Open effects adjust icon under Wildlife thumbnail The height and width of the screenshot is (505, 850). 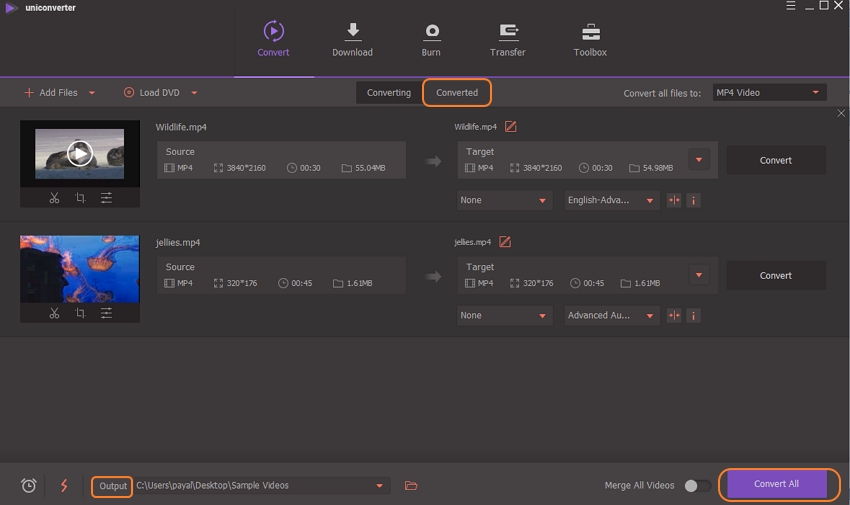click(x=106, y=198)
